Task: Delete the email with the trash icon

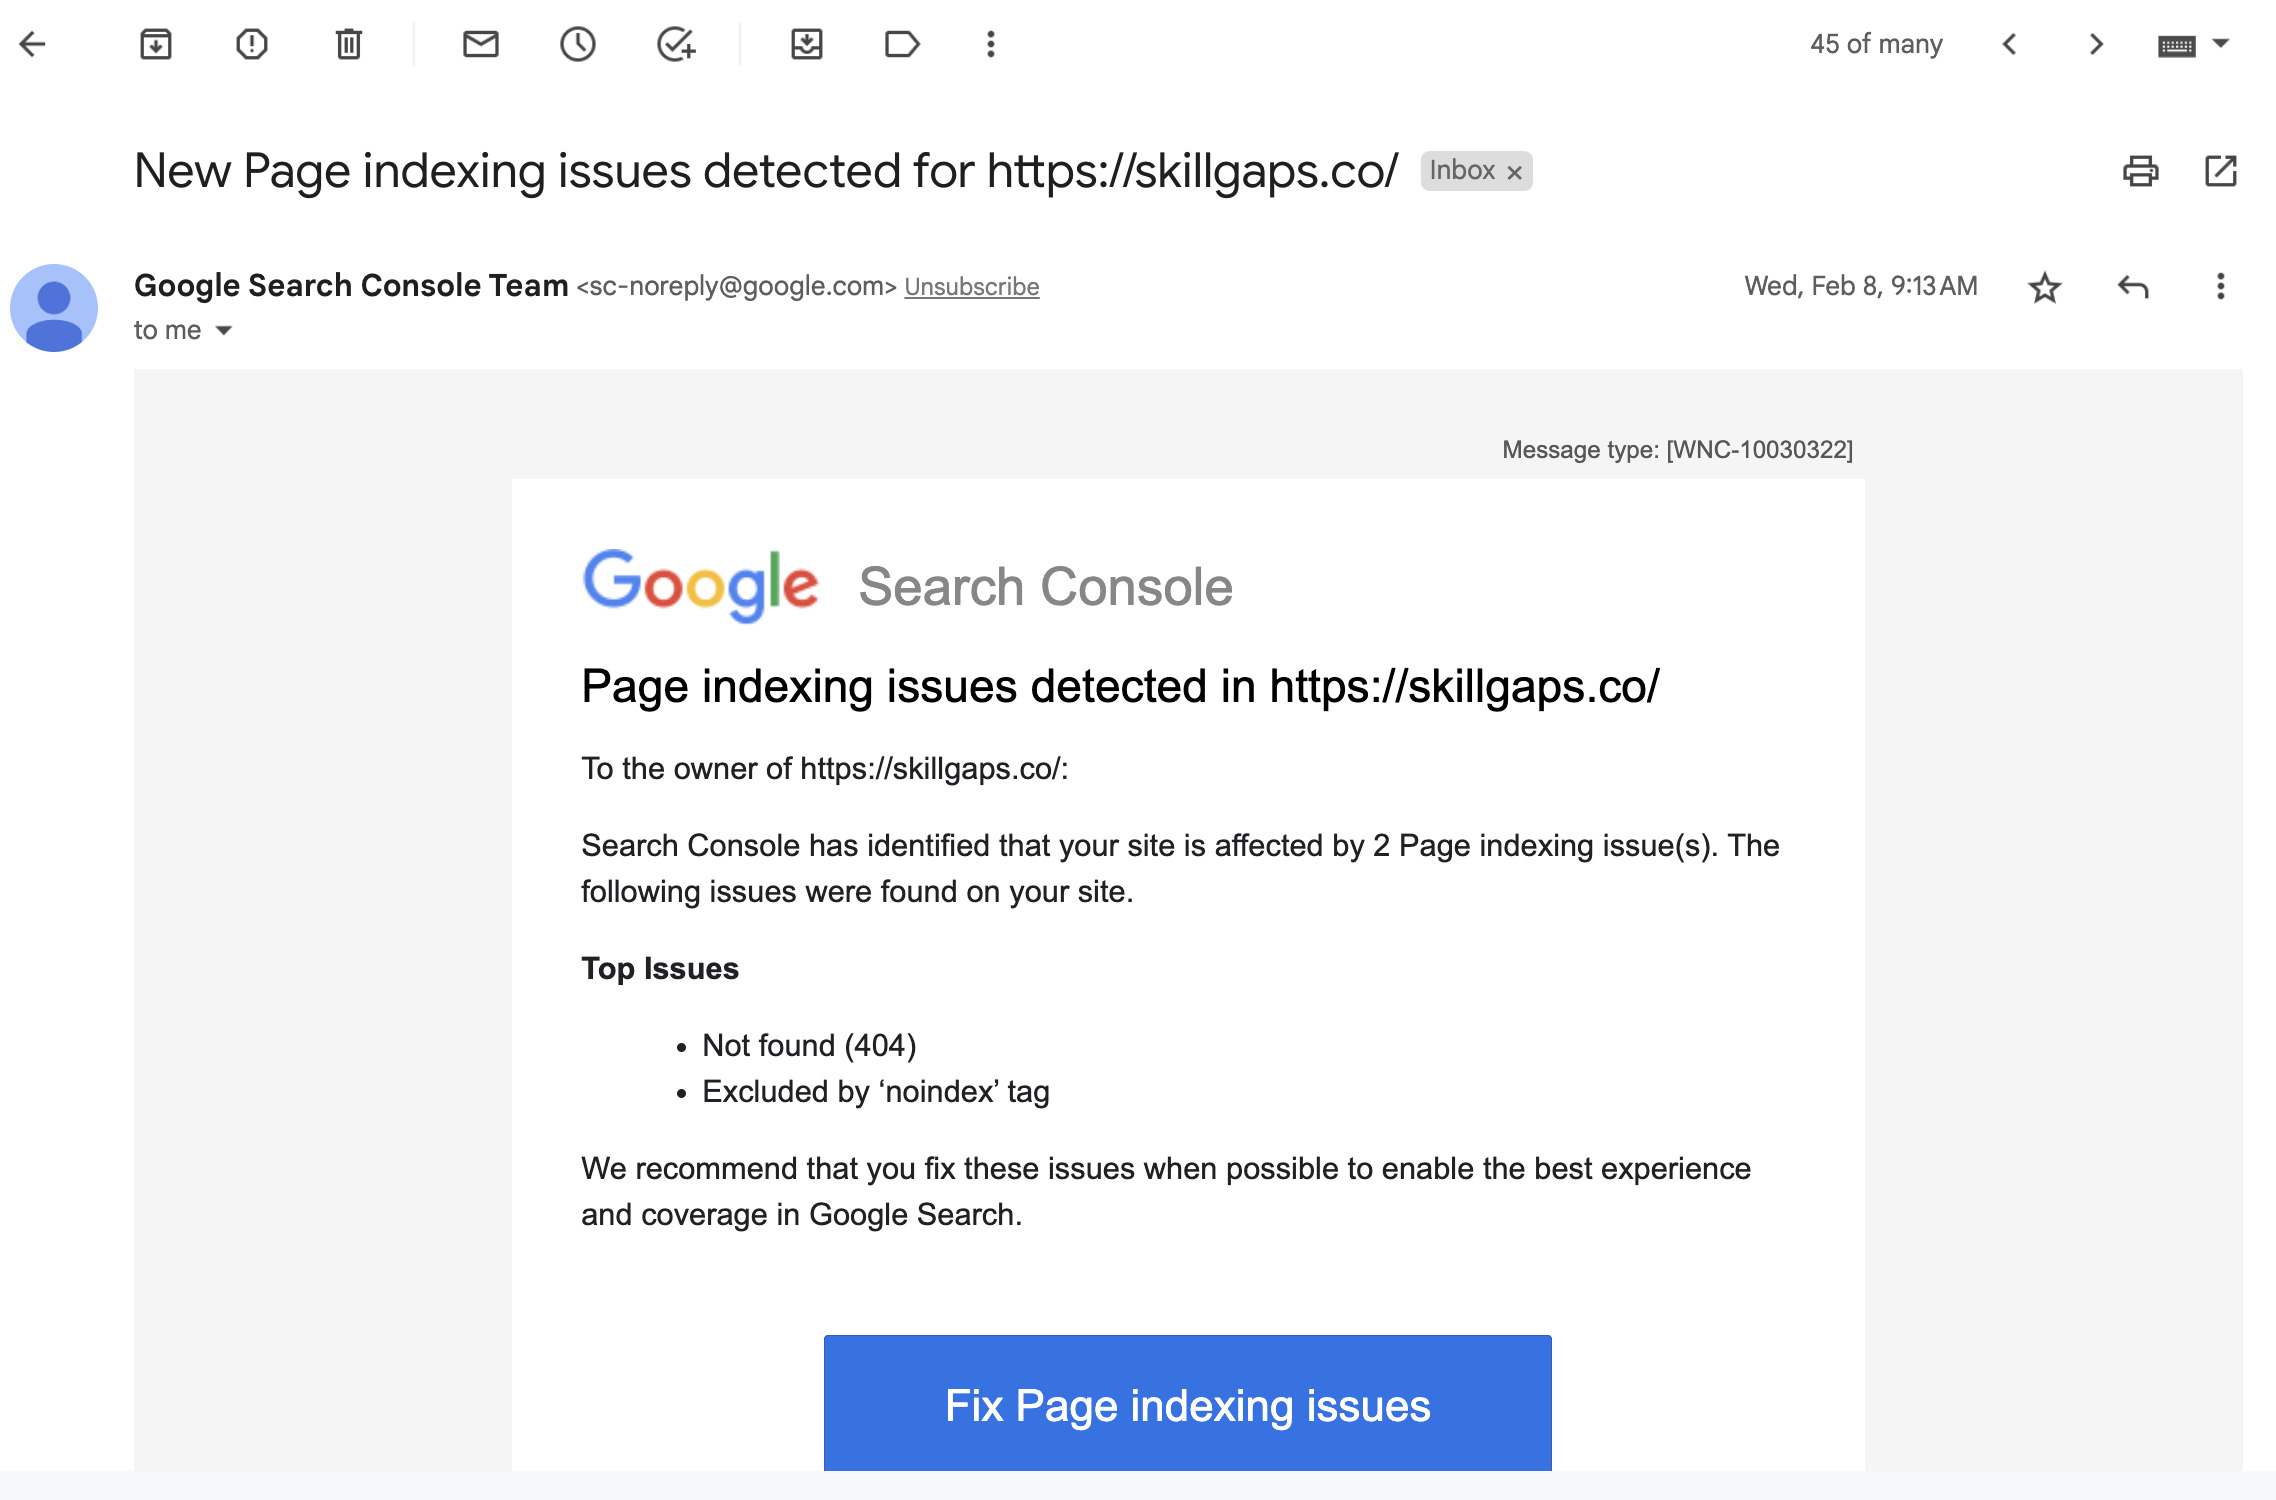Action: click(x=348, y=44)
